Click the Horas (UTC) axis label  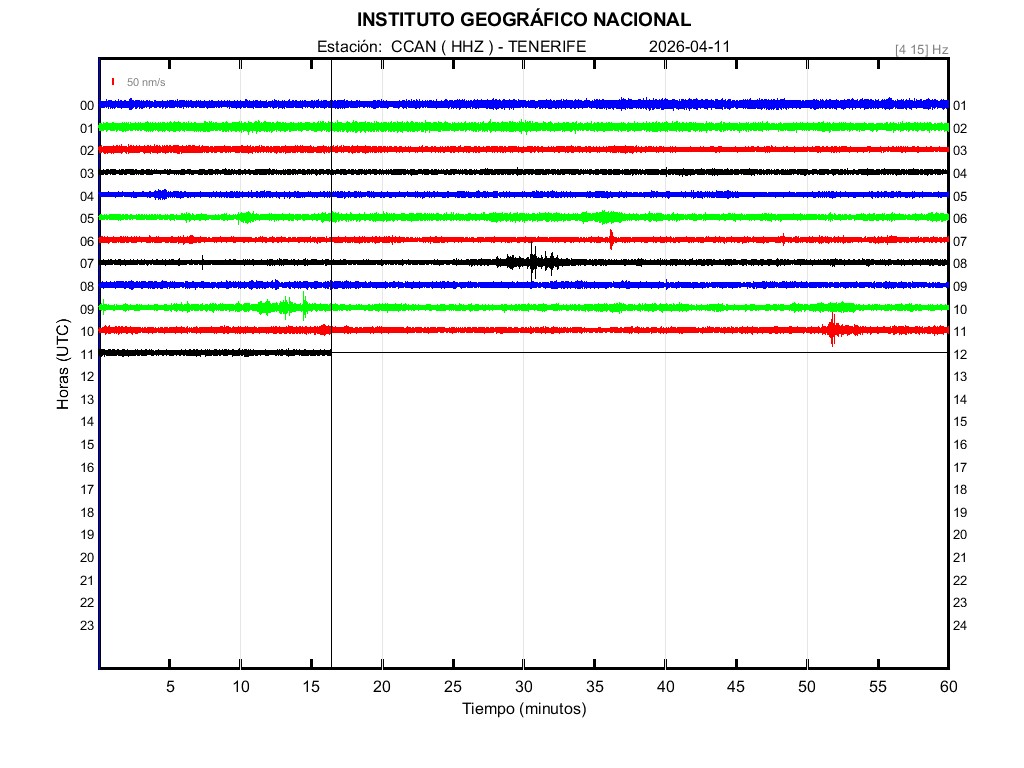pos(63,364)
